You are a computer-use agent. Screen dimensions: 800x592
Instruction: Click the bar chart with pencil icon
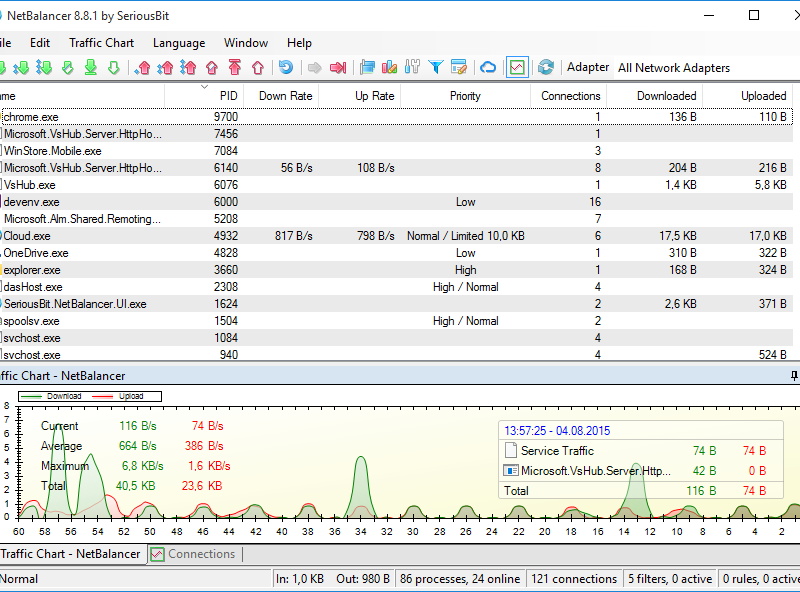point(389,67)
